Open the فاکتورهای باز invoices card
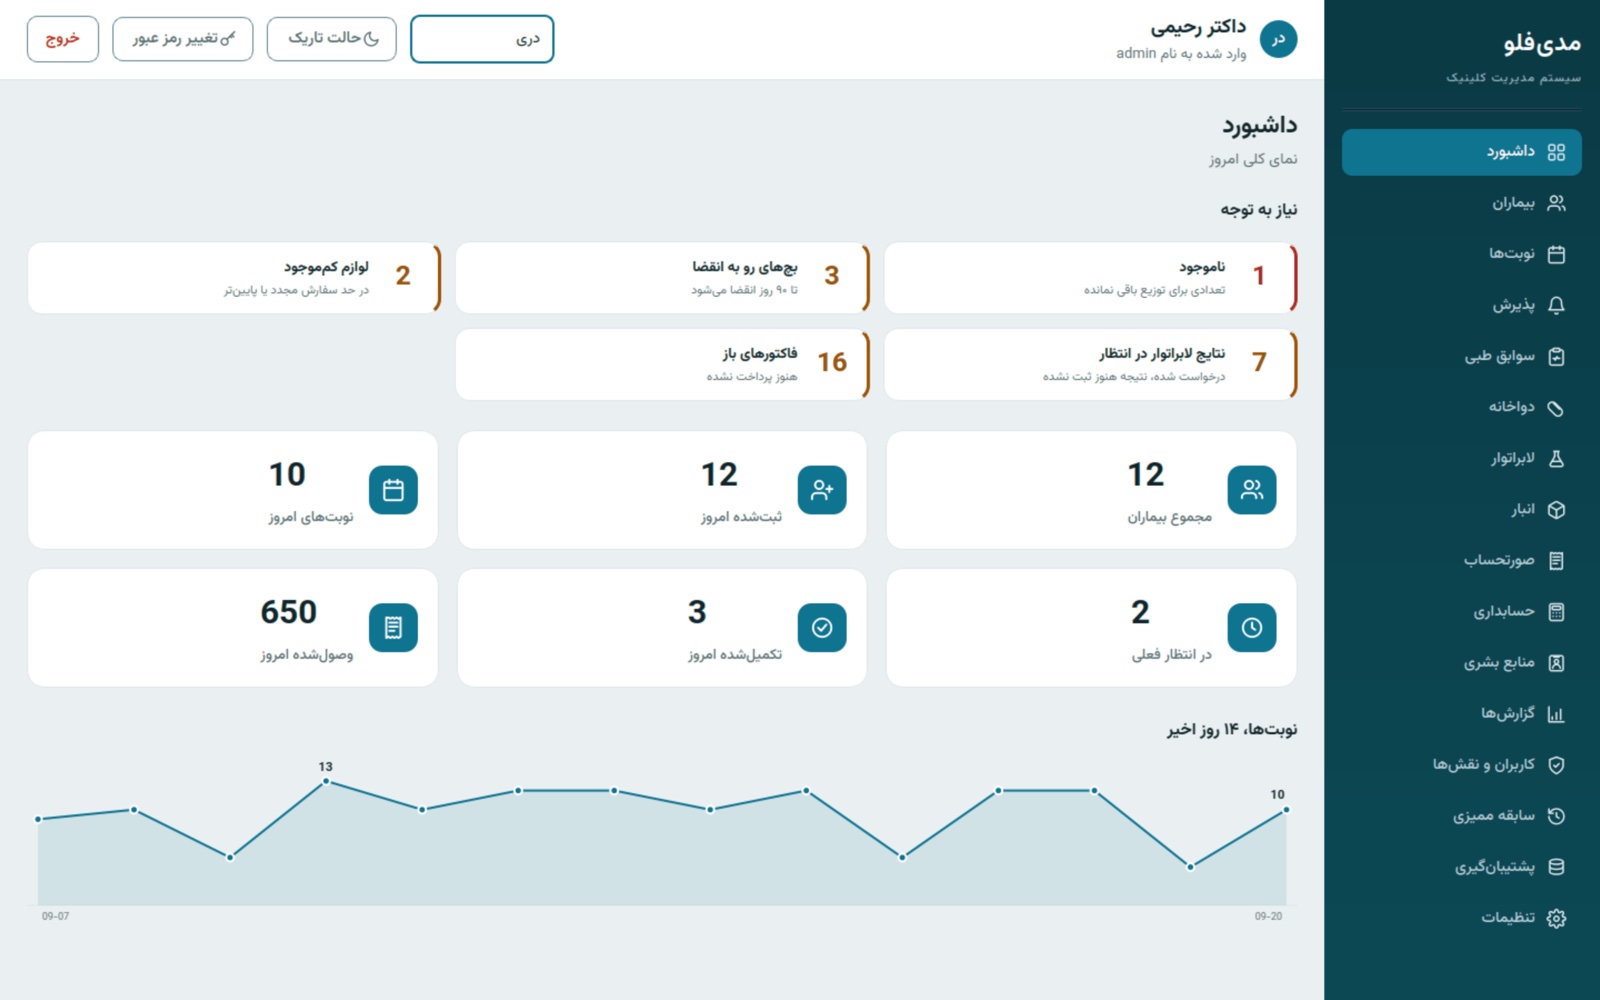Screen dimensions: 1600x1000 [x=662, y=365]
